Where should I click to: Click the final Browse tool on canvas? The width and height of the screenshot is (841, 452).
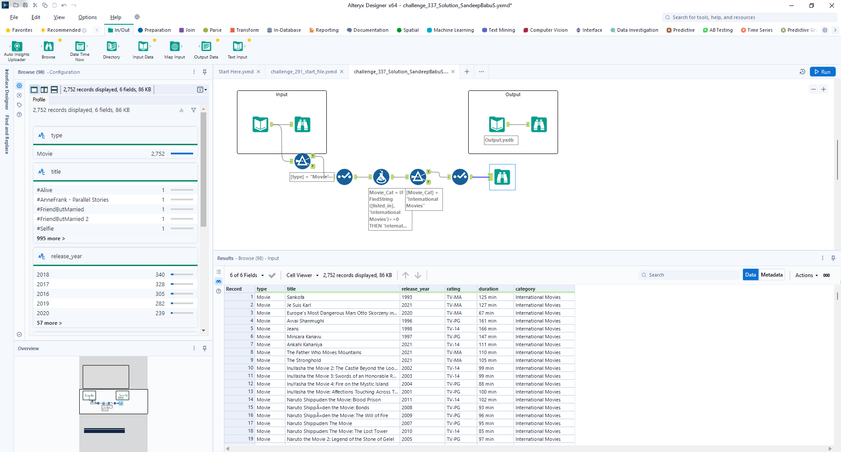[502, 177]
